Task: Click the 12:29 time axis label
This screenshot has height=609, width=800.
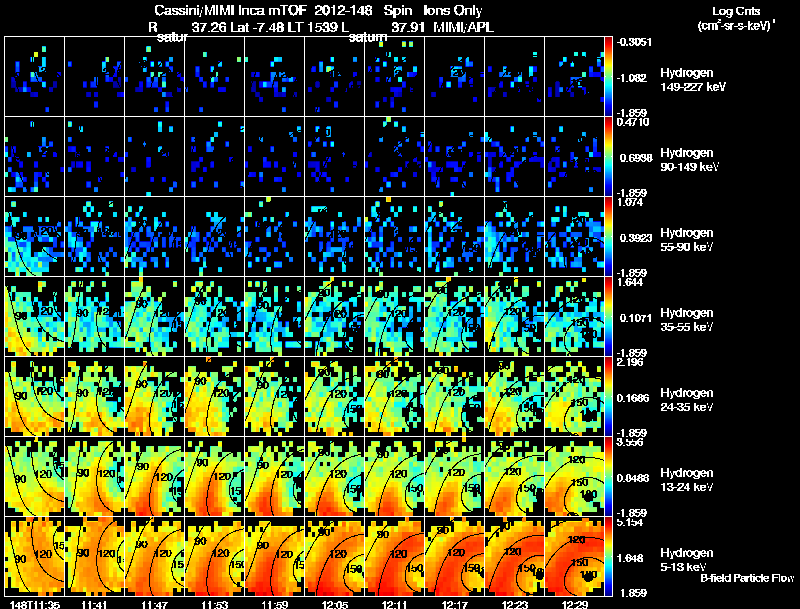Action: coord(575,604)
